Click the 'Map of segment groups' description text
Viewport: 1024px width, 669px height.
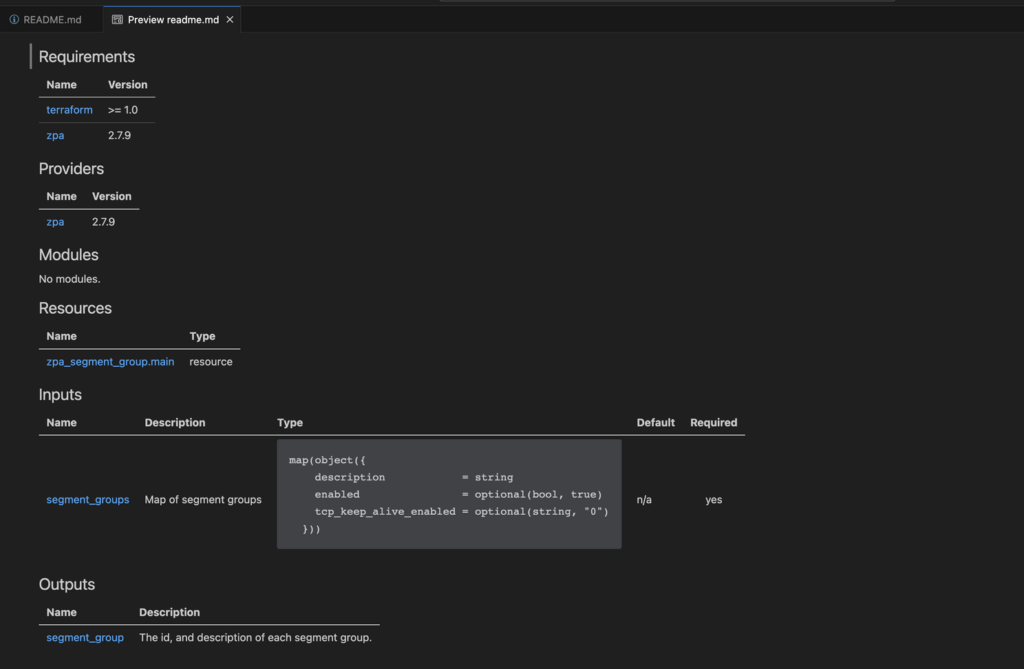tap(203, 500)
